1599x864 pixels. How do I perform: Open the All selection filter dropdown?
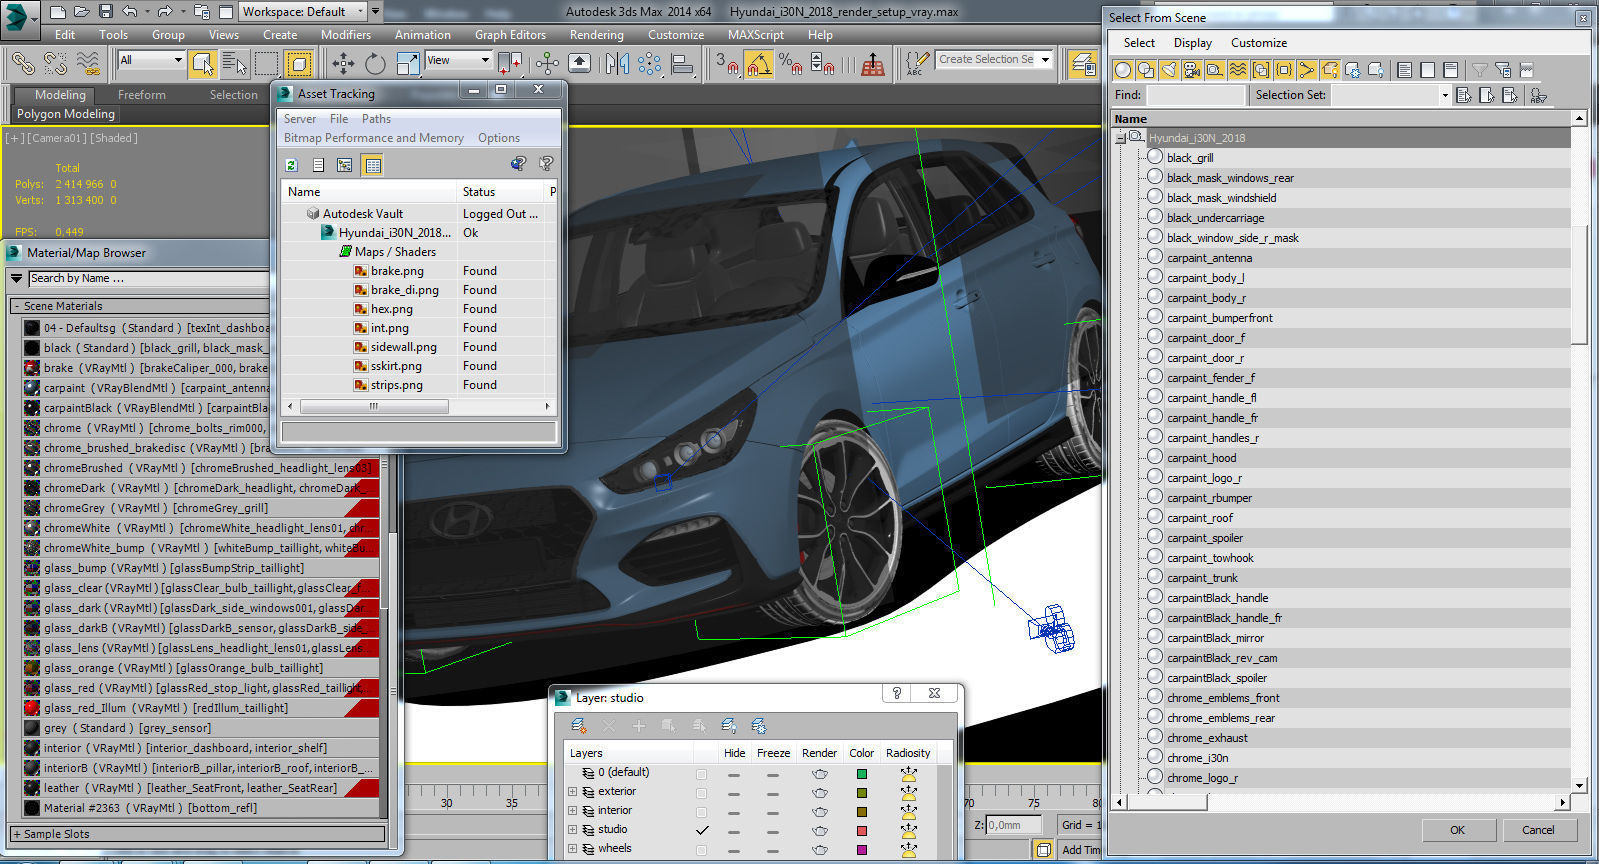[151, 61]
